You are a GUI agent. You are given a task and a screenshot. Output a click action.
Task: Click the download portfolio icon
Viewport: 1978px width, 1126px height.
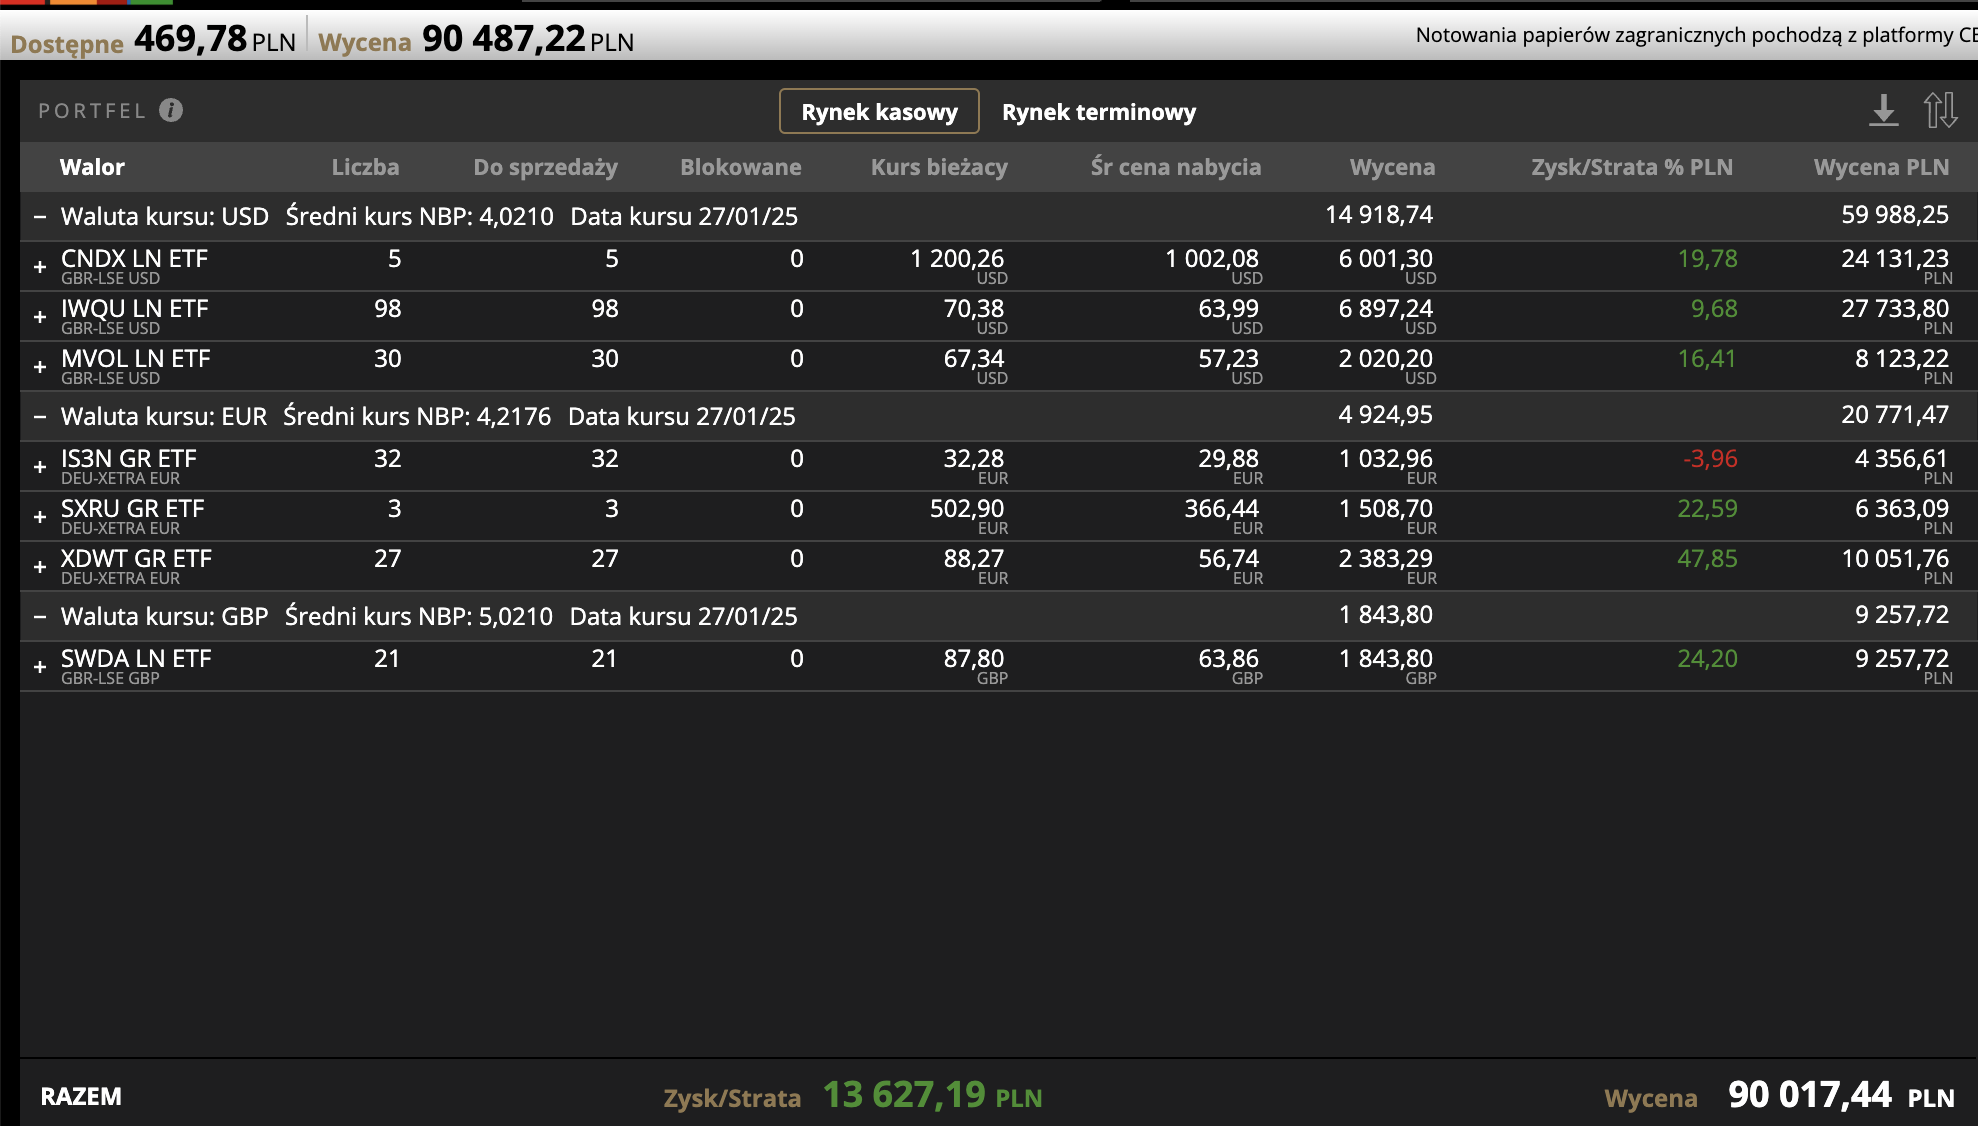coord(1883,110)
